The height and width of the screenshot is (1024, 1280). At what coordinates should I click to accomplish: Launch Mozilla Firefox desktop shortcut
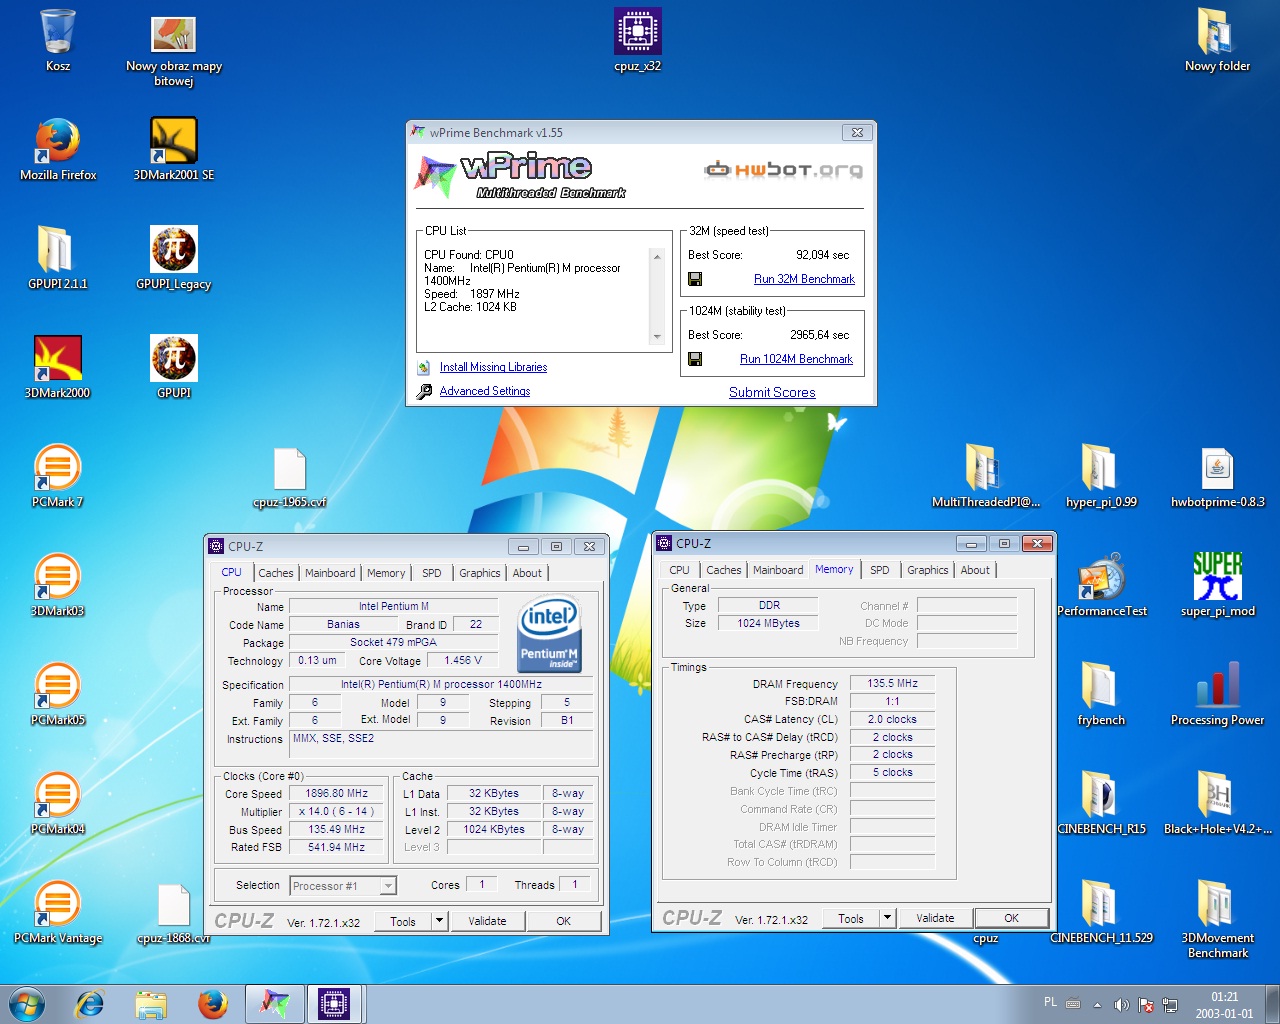[x=58, y=150]
